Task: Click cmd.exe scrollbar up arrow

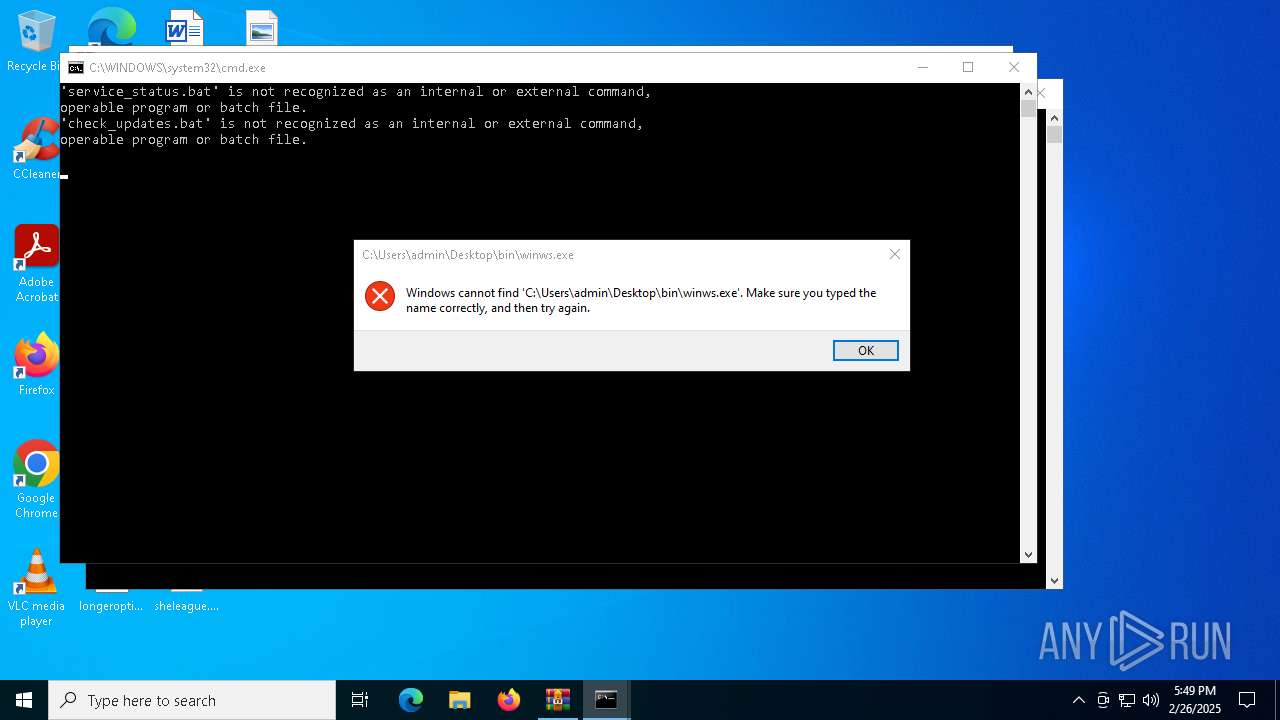Action: pos(1028,92)
